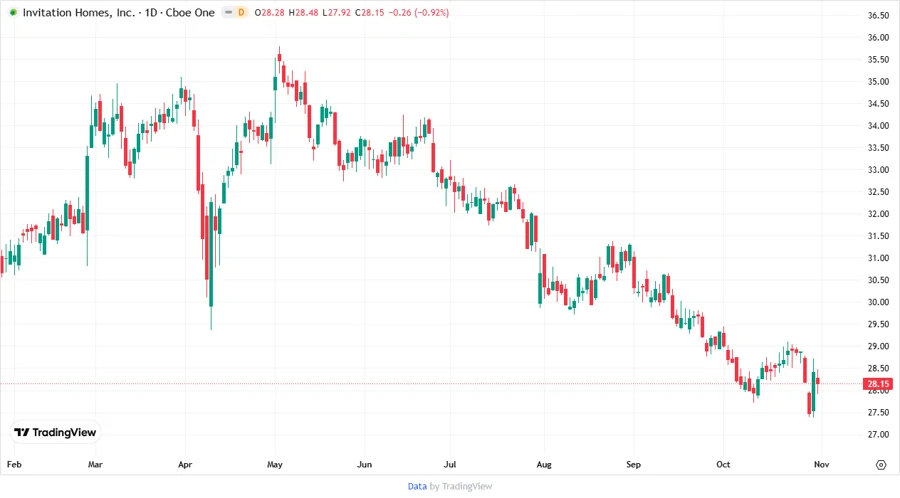Screen dimensions: 900x498
Task: Click the Oct label on time axis
Action: point(723,464)
